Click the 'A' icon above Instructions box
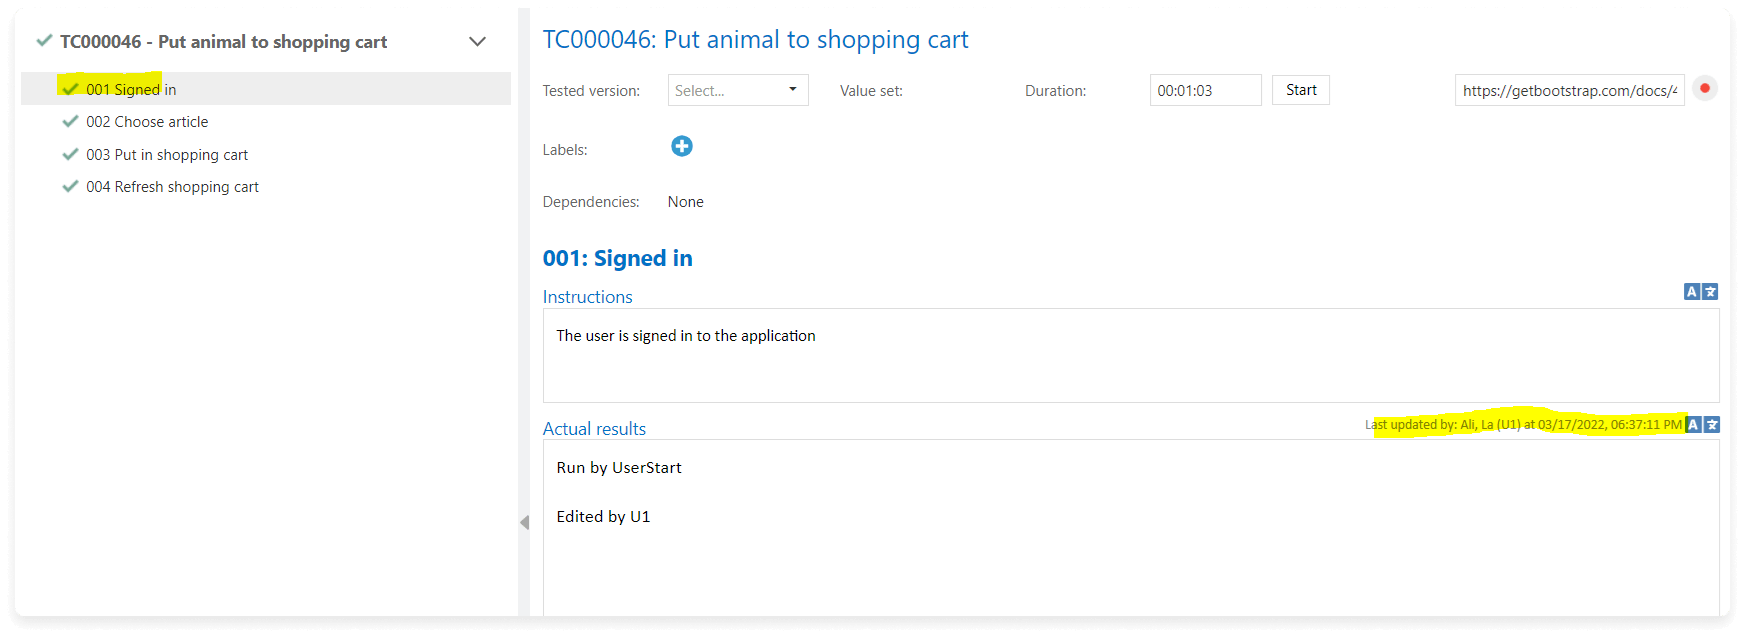1745x638 pixels. coord(1692,292)
